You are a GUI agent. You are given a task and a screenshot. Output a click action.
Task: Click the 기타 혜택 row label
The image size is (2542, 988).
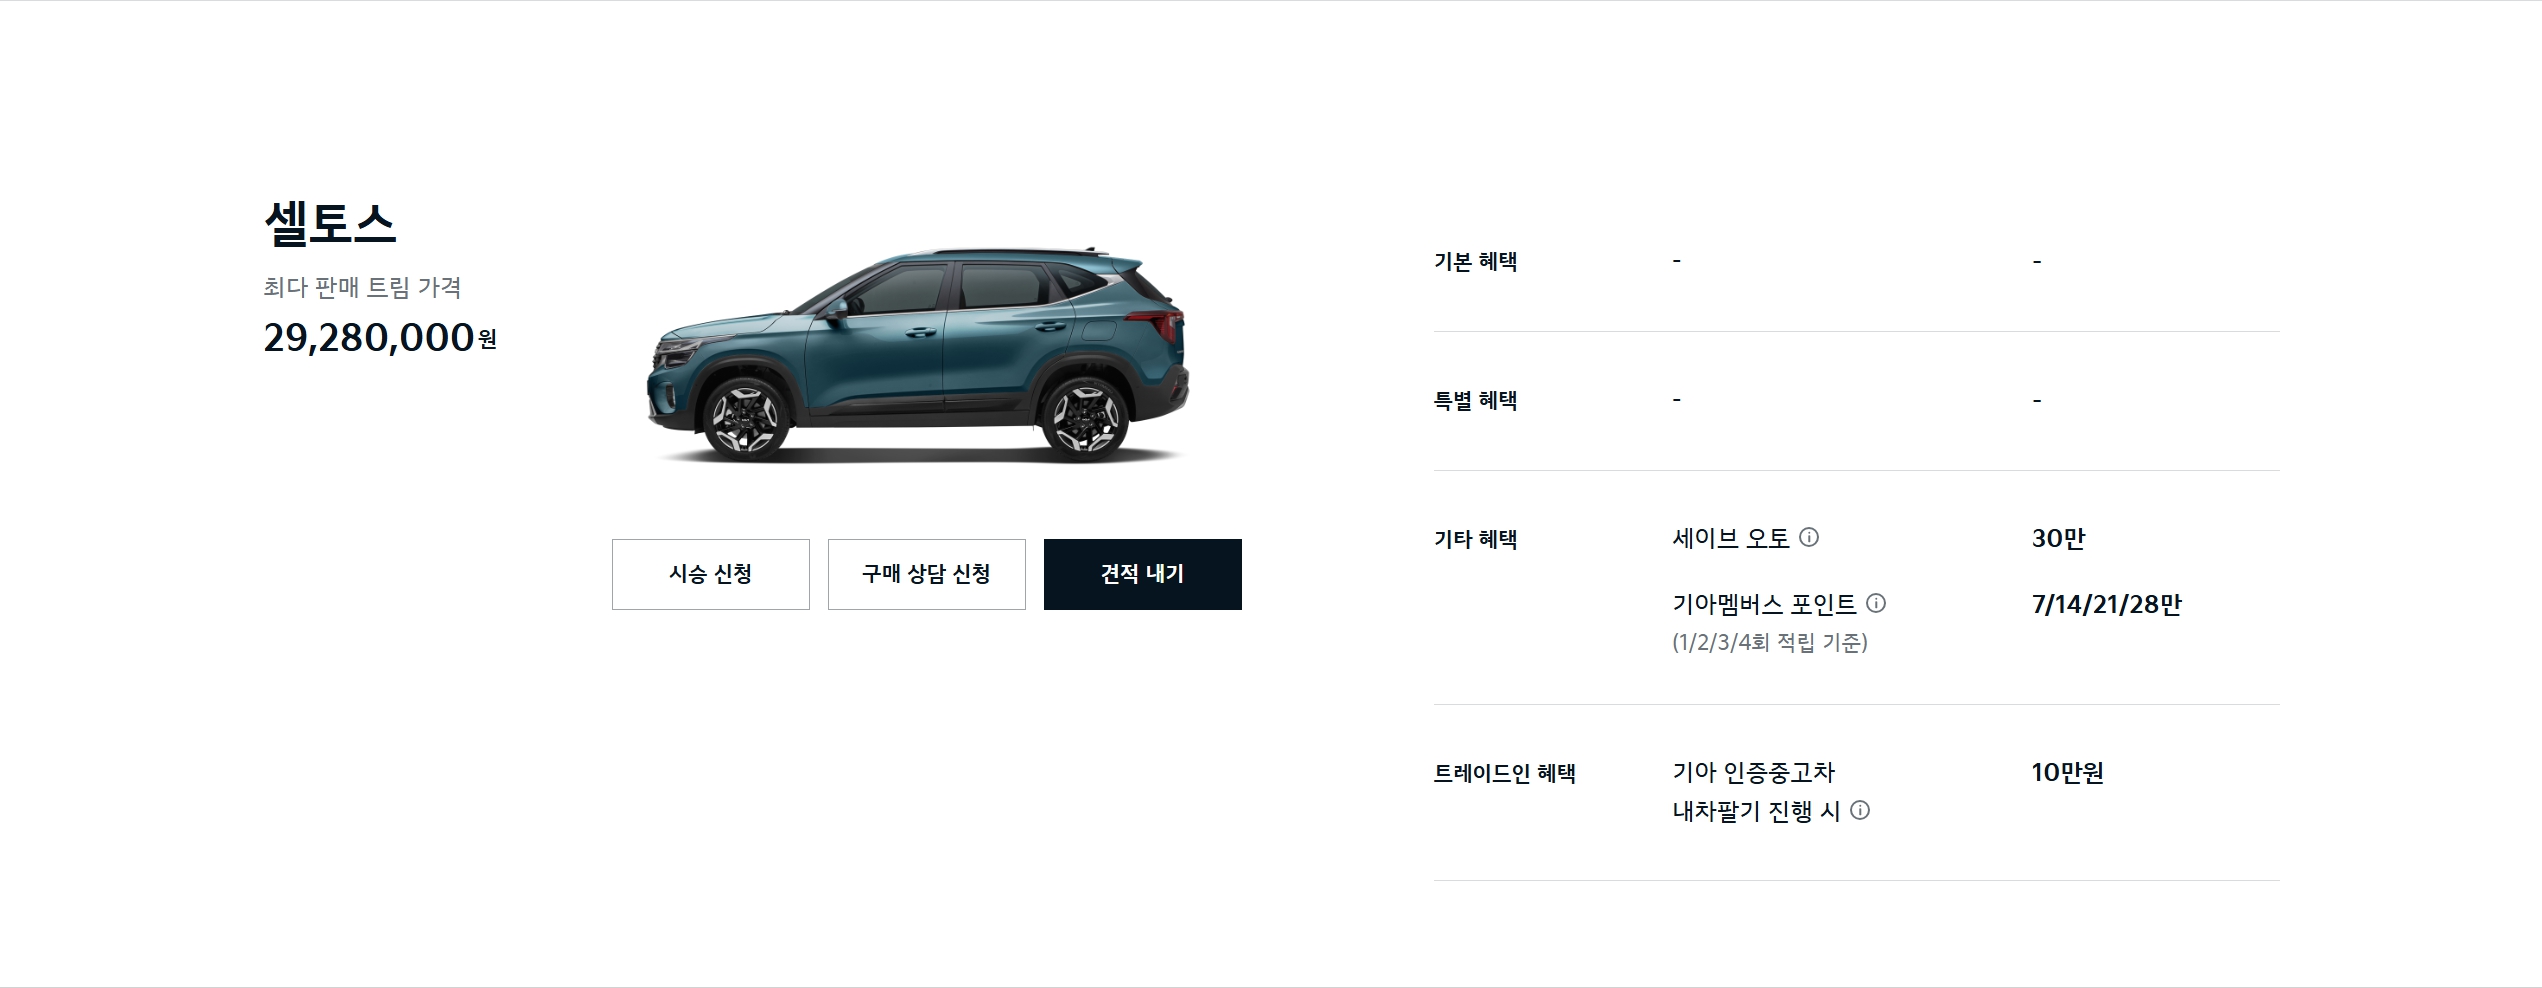pyautogui.click(x=1476, y=540)
